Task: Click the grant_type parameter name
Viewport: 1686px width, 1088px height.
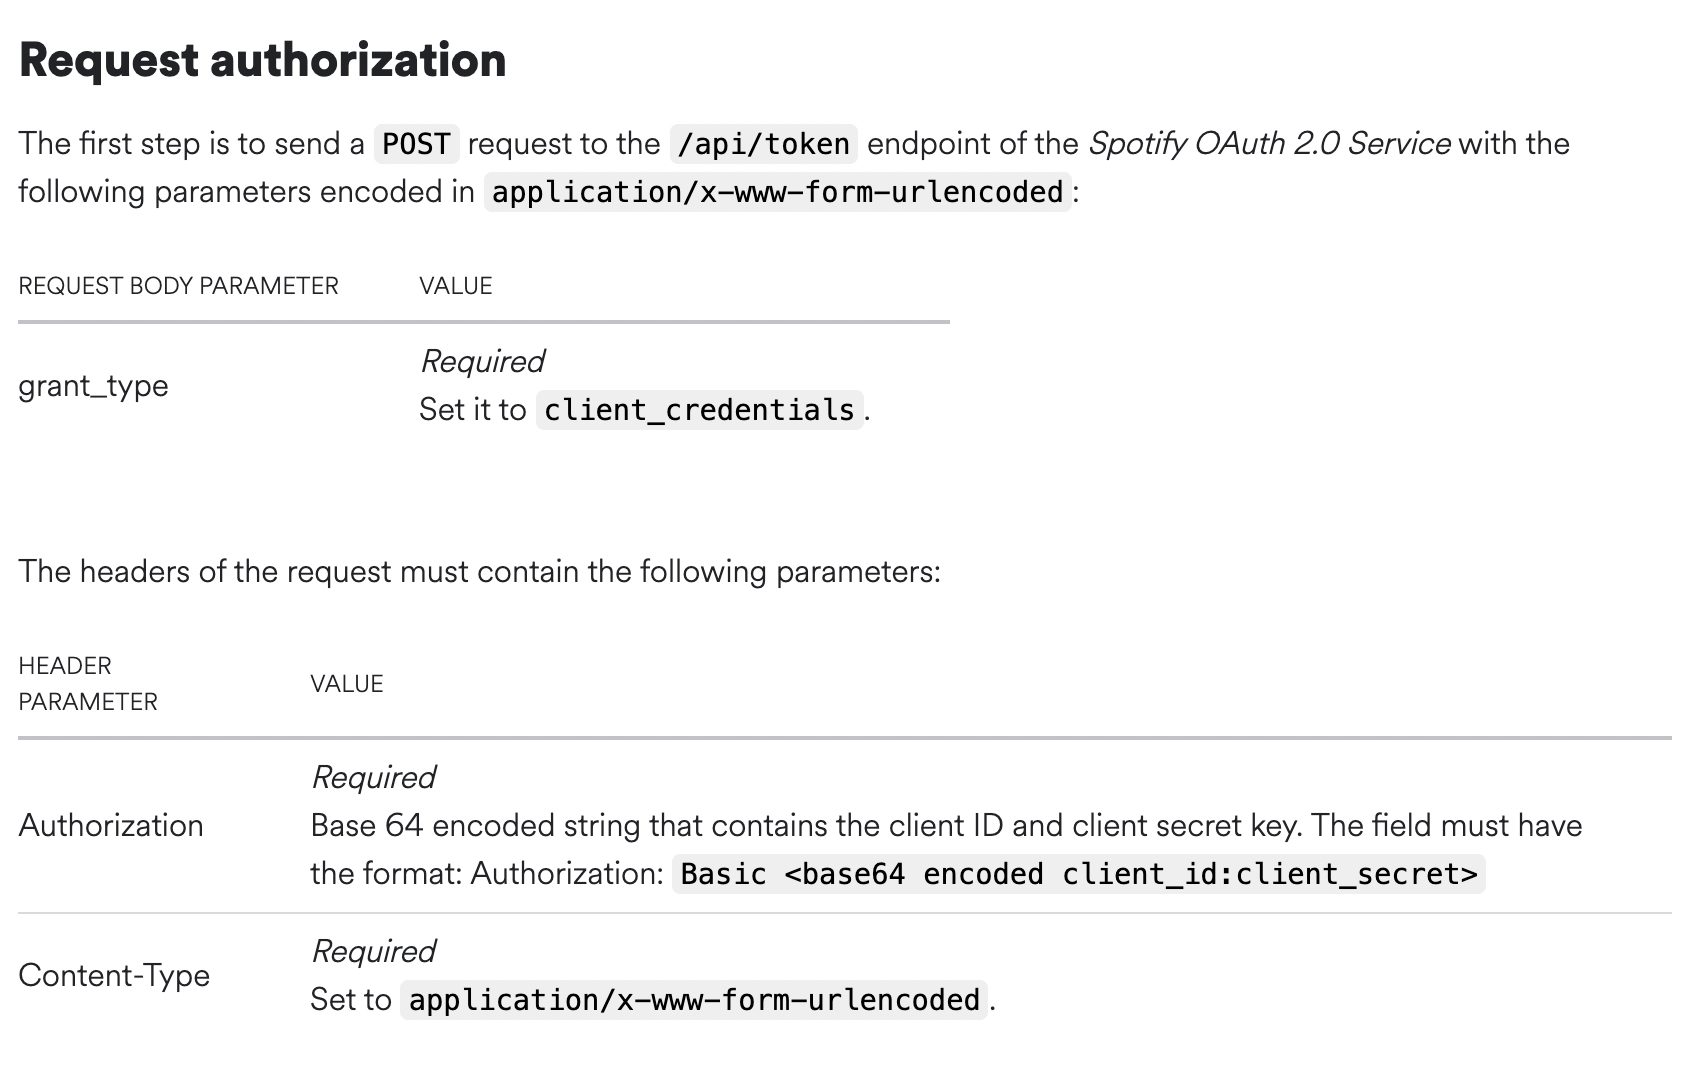Action: (93, 386)
